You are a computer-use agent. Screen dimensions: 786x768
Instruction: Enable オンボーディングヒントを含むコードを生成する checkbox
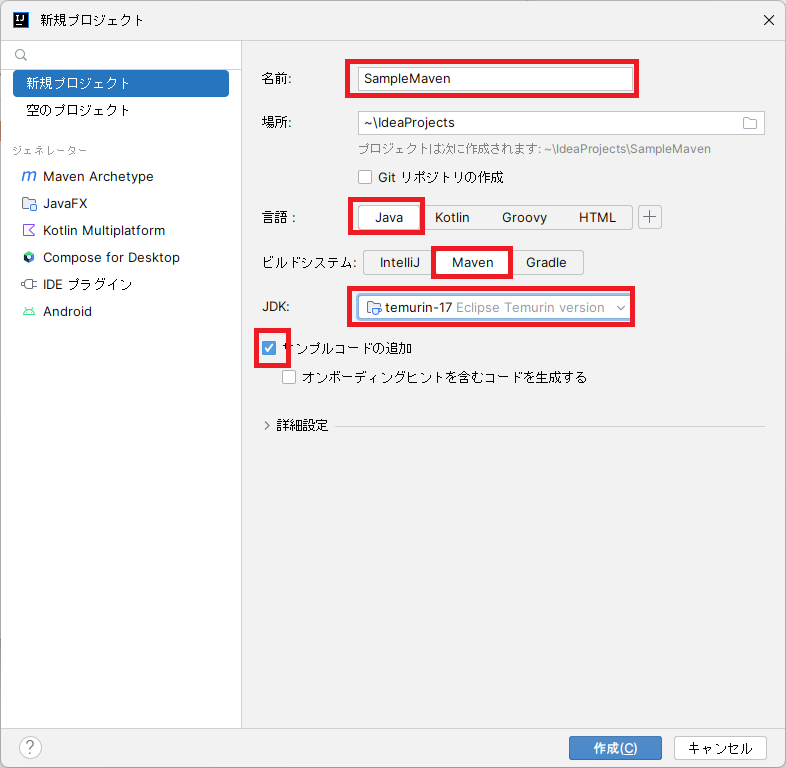(289, 377)
